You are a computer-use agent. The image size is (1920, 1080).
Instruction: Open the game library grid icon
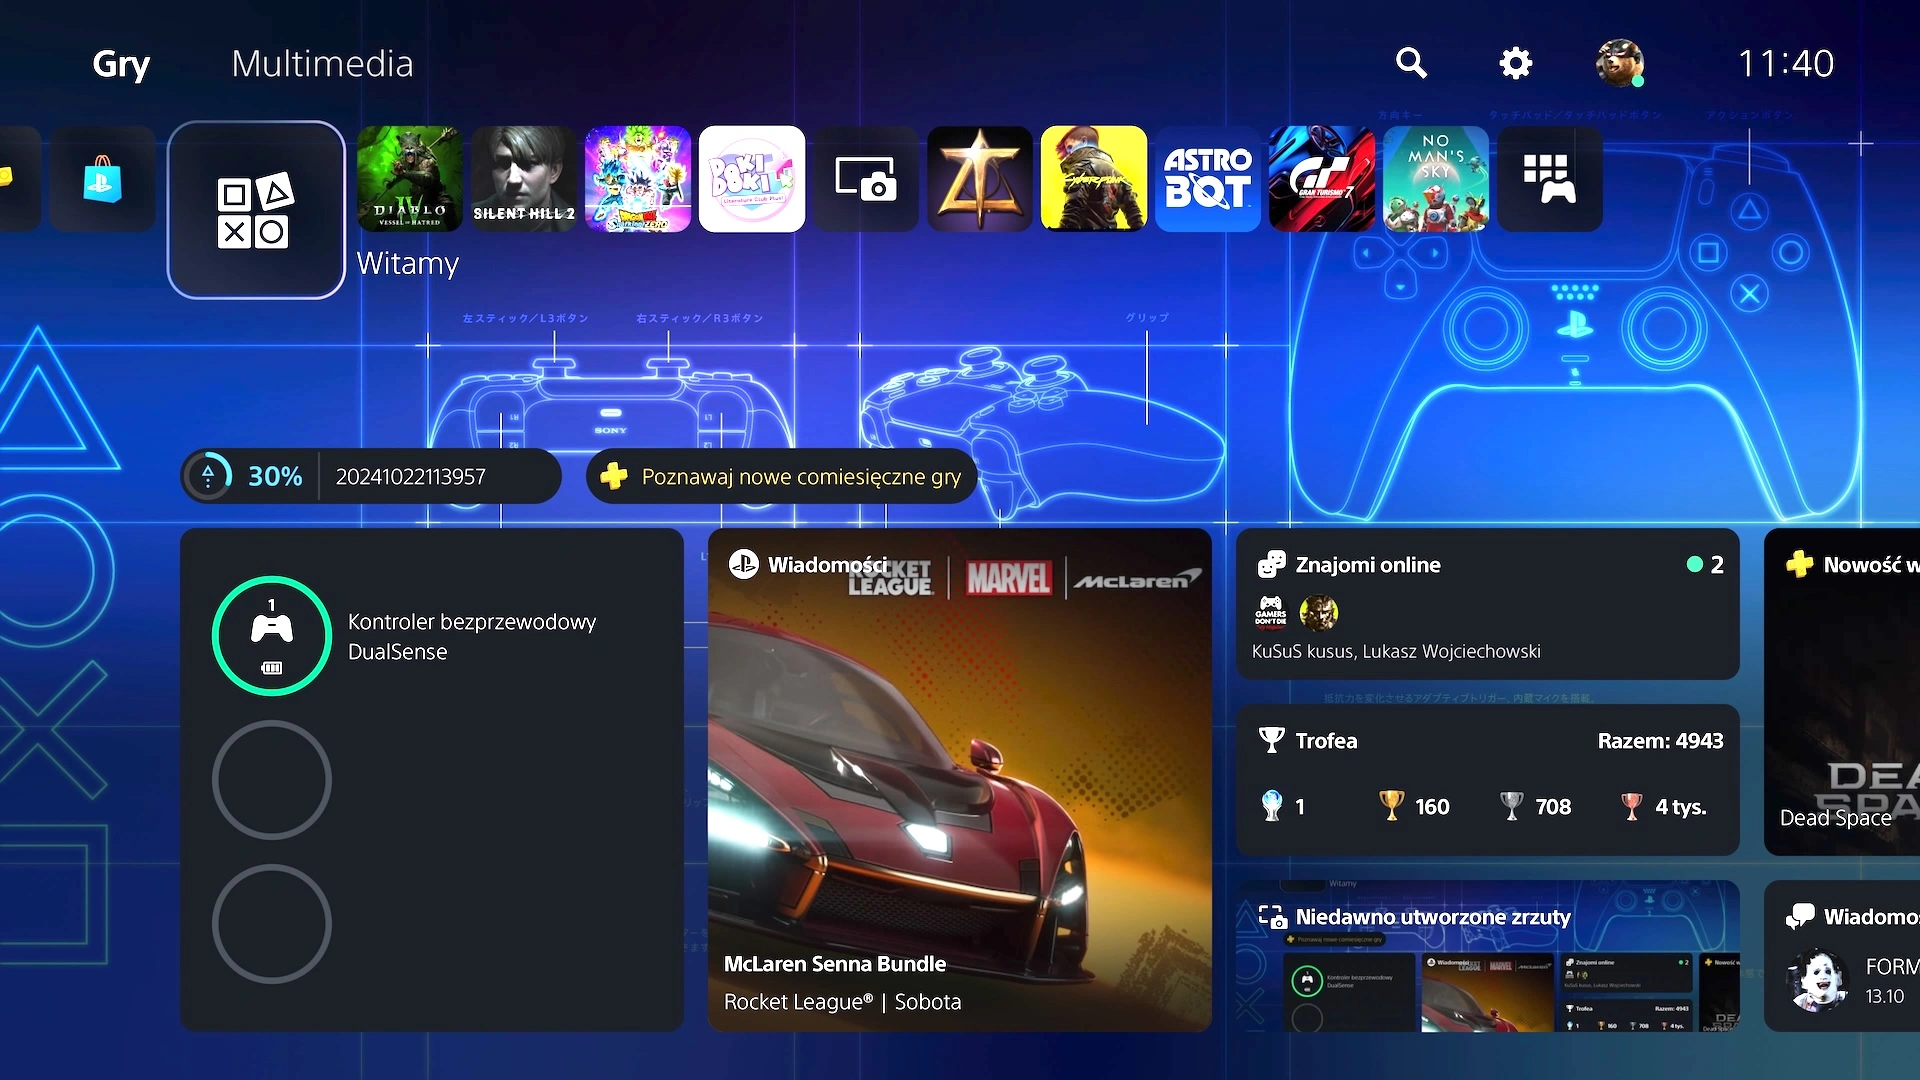point(1550,179)
